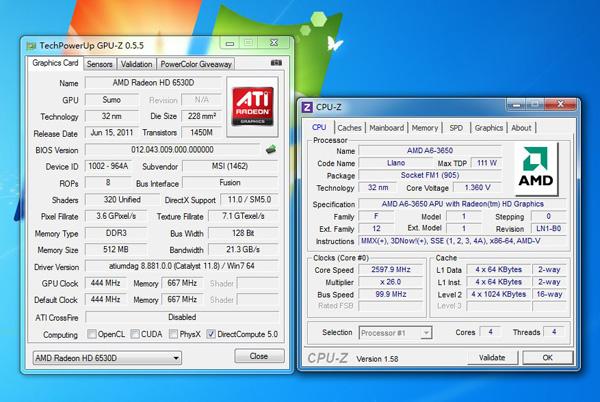Viewport: 600px width, 402px height.
Task: Click the Release Date value Jun 15, 2011
Action: (x=112, y=133)
